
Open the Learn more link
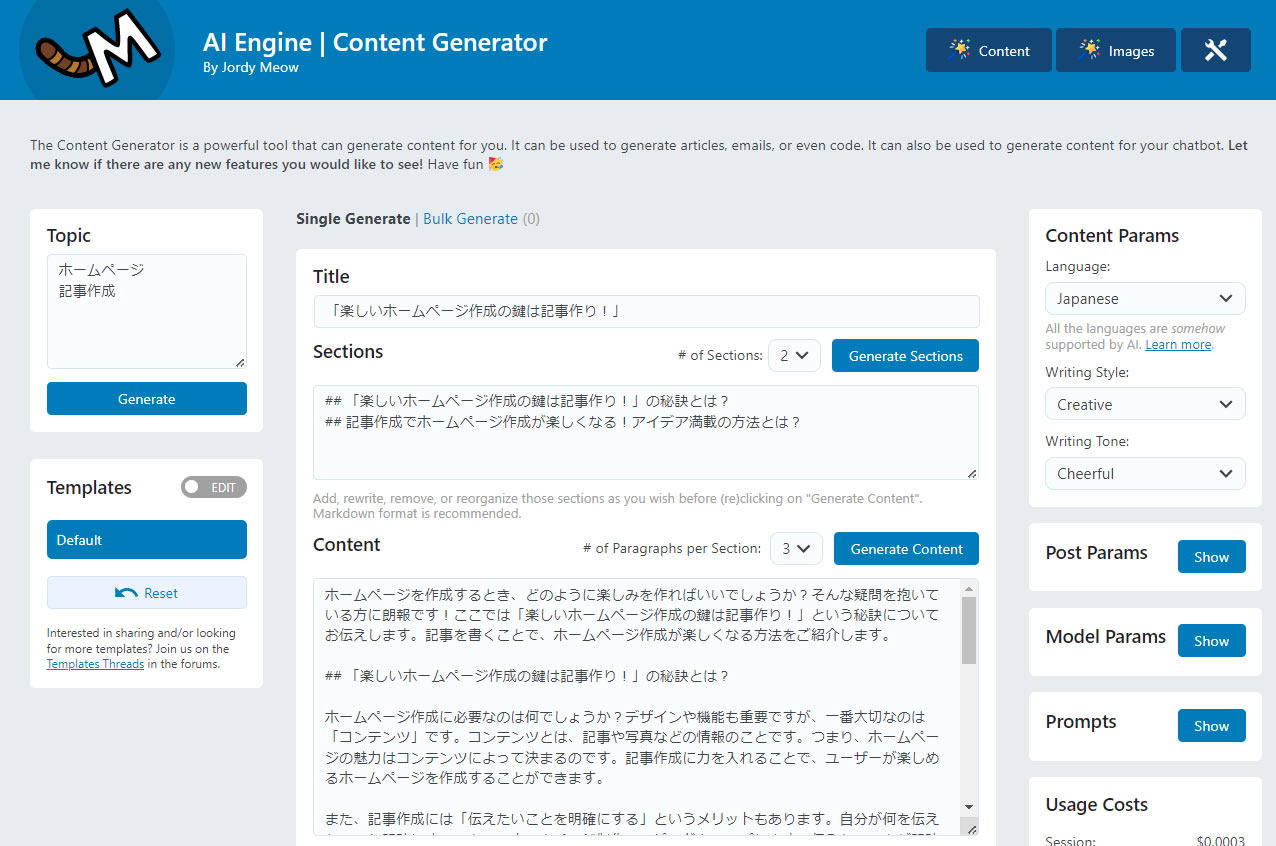click(x=1178, y=344)
